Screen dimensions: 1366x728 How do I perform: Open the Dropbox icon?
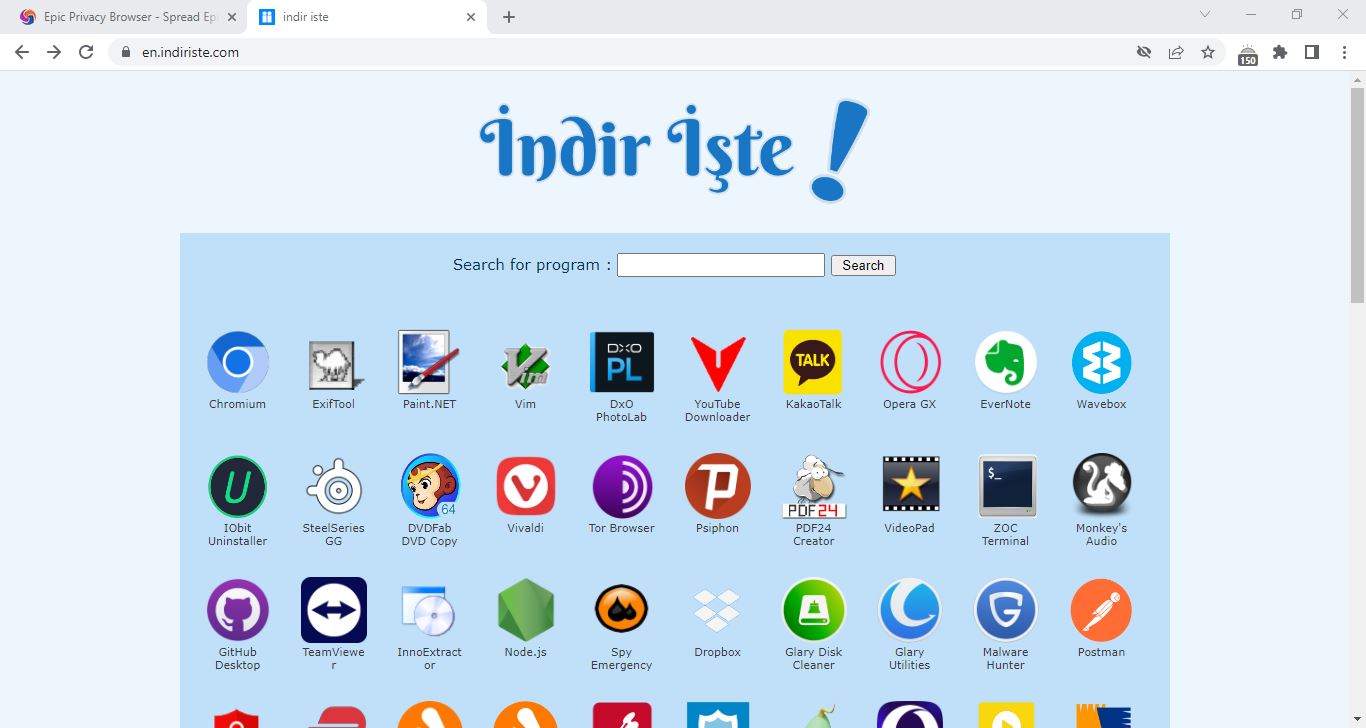click(x=718, y=610)
